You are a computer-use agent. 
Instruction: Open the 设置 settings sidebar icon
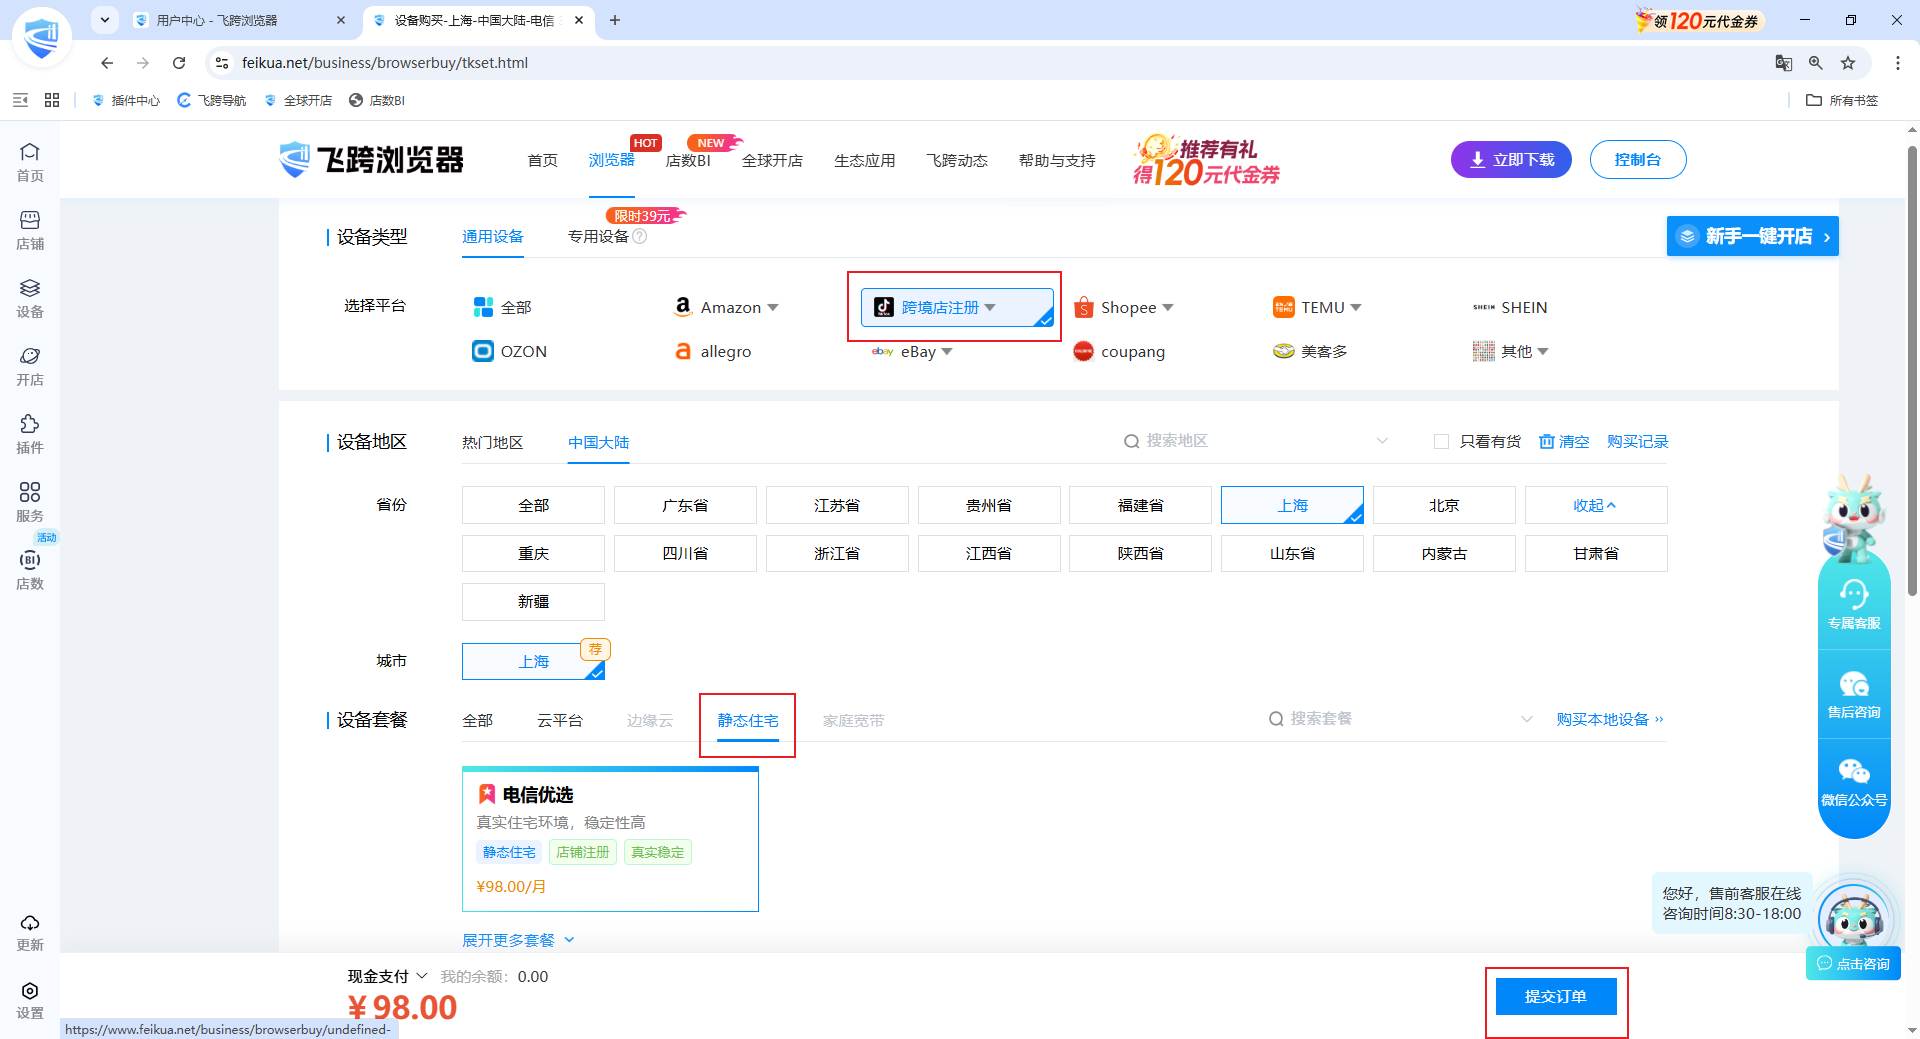coord(30,1000)
